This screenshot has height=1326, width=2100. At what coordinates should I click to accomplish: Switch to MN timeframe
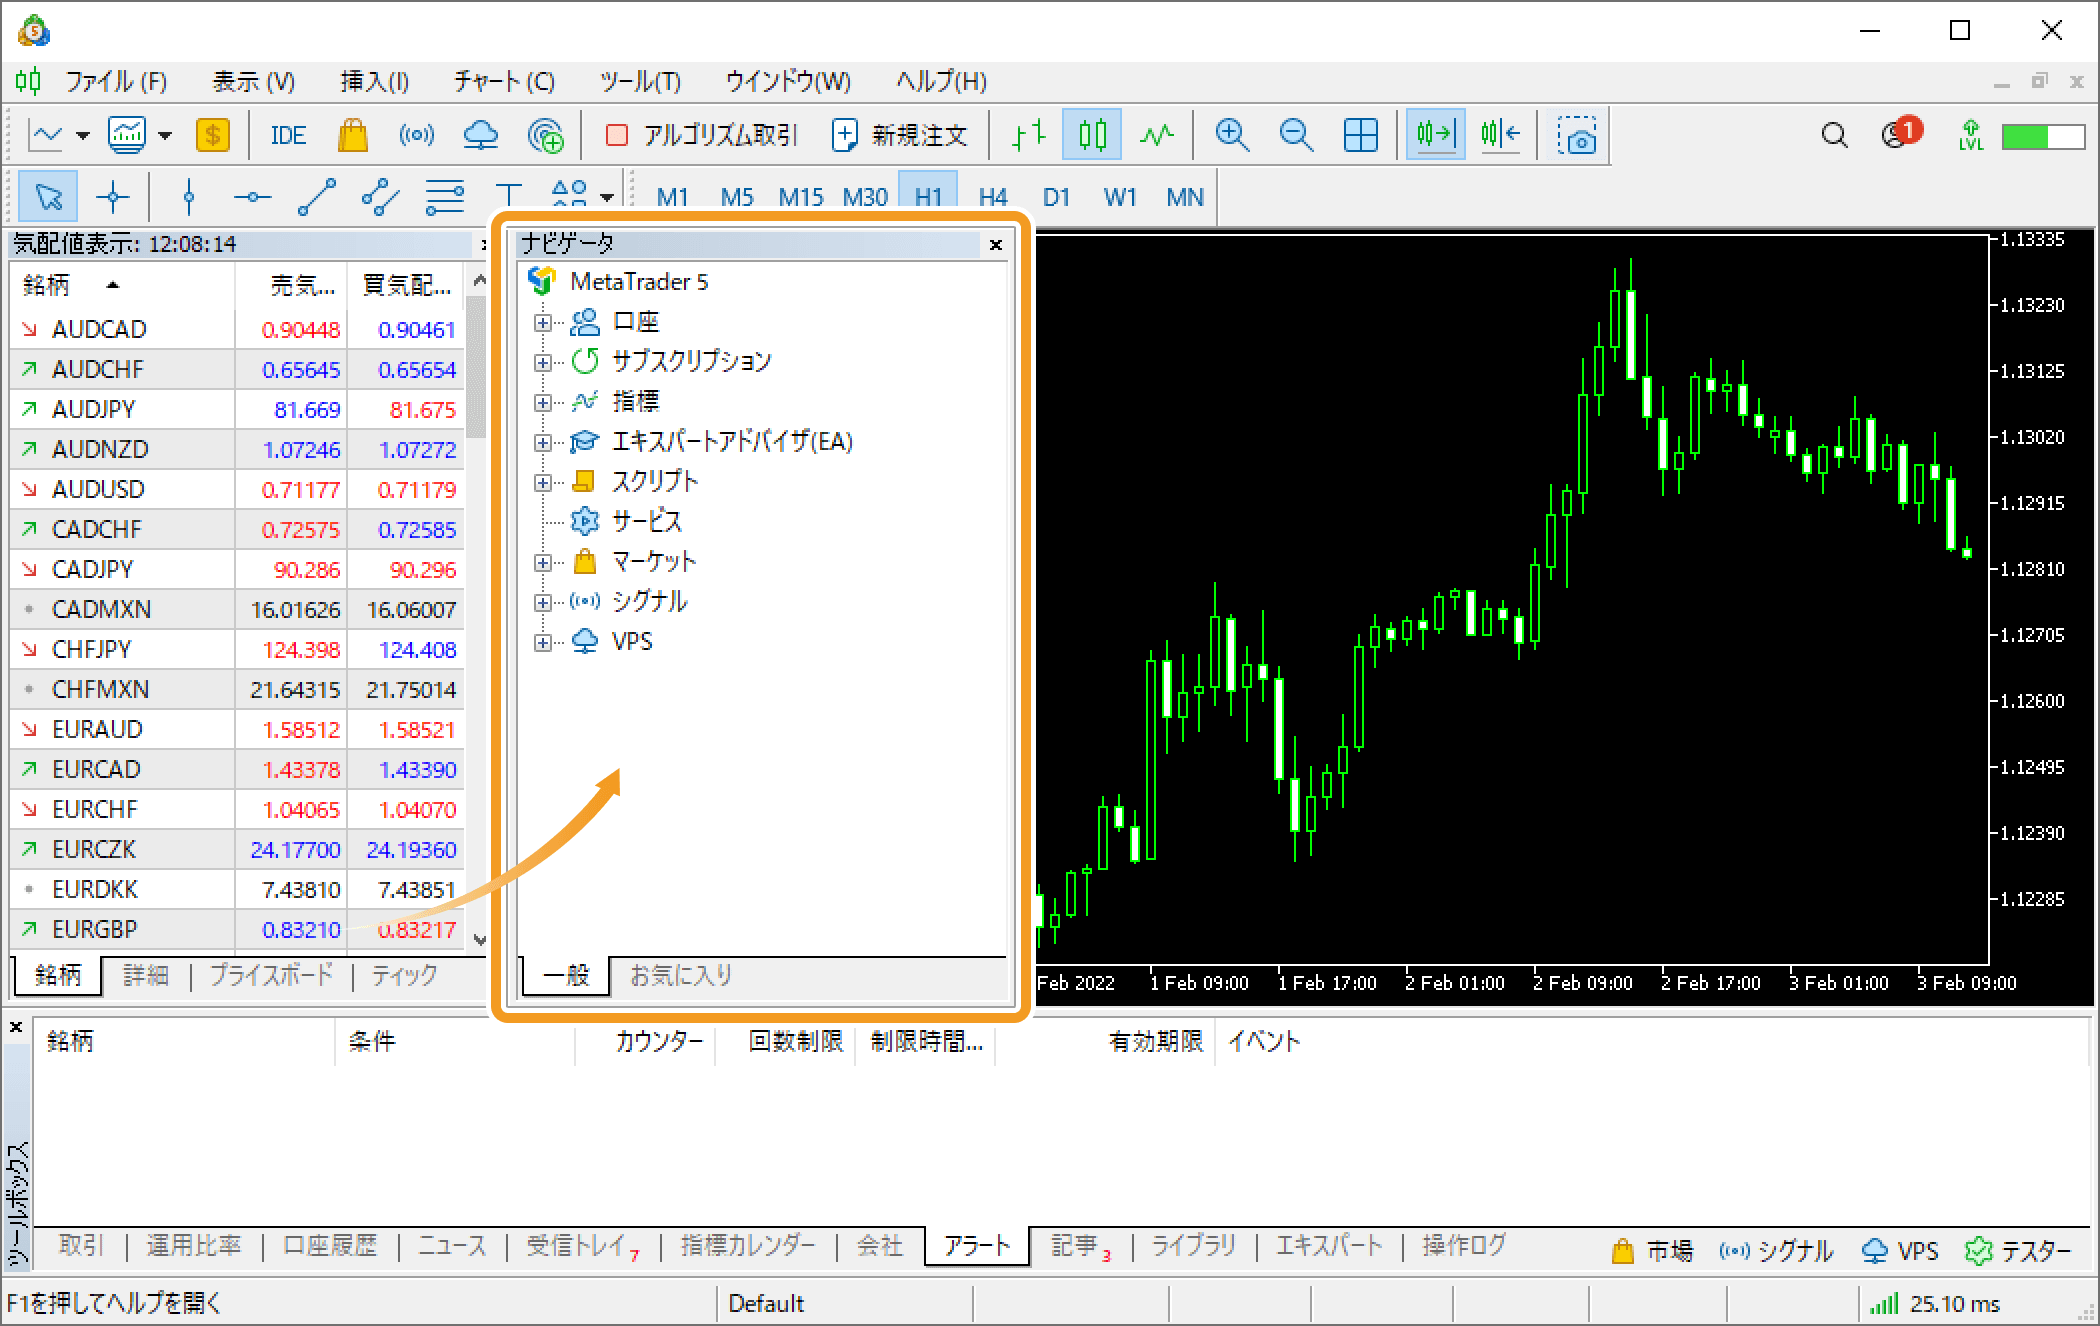[x=1184, y=197]
